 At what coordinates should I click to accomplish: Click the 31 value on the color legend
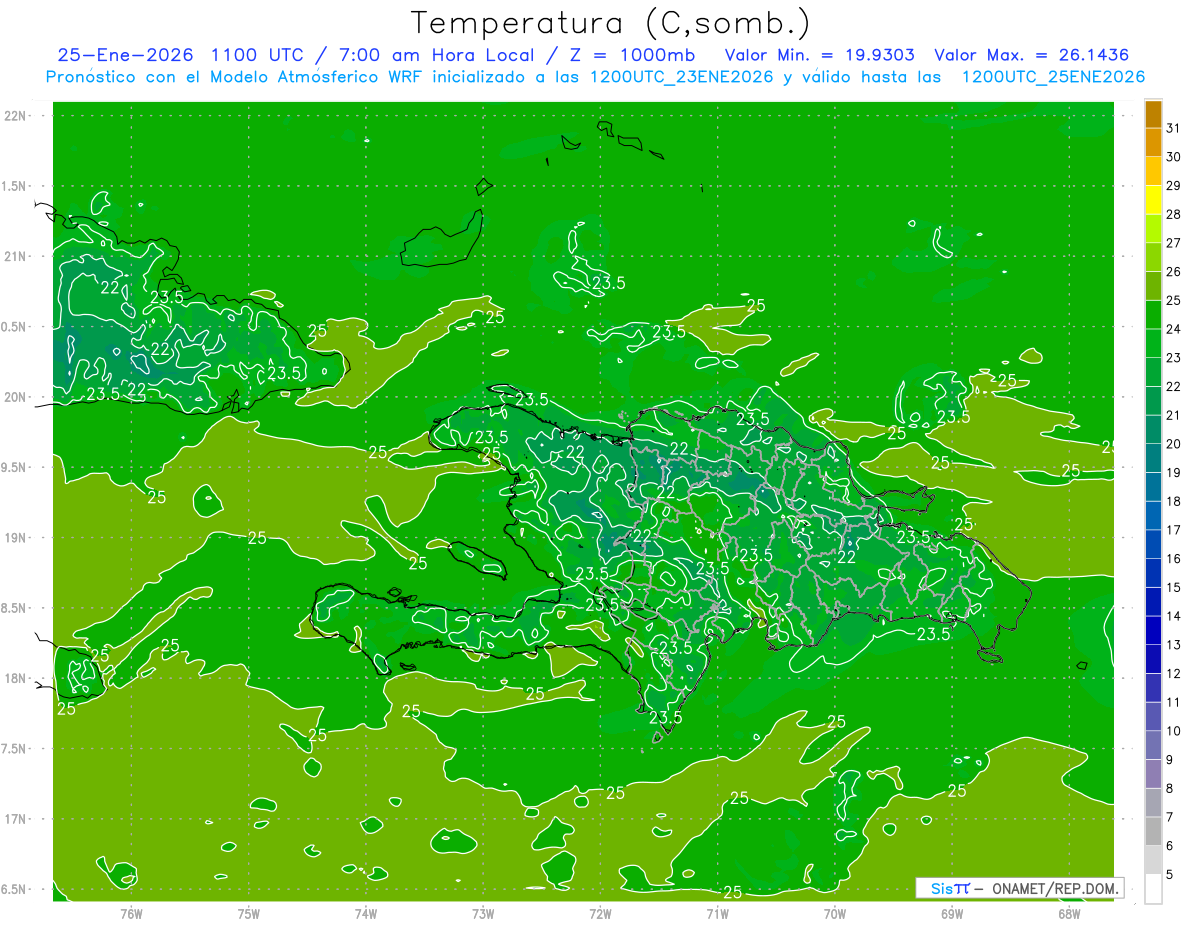(1174, 128)
